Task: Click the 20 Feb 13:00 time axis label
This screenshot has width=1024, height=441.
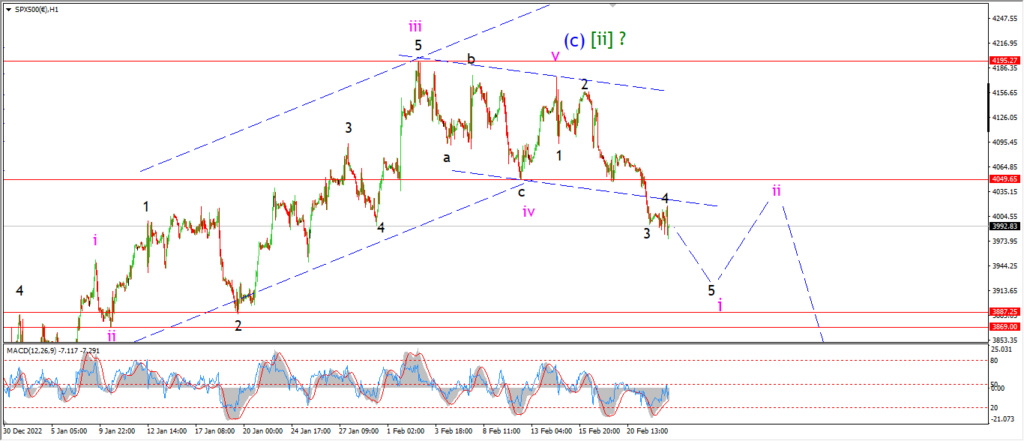Action: click(x=647, y=431)
